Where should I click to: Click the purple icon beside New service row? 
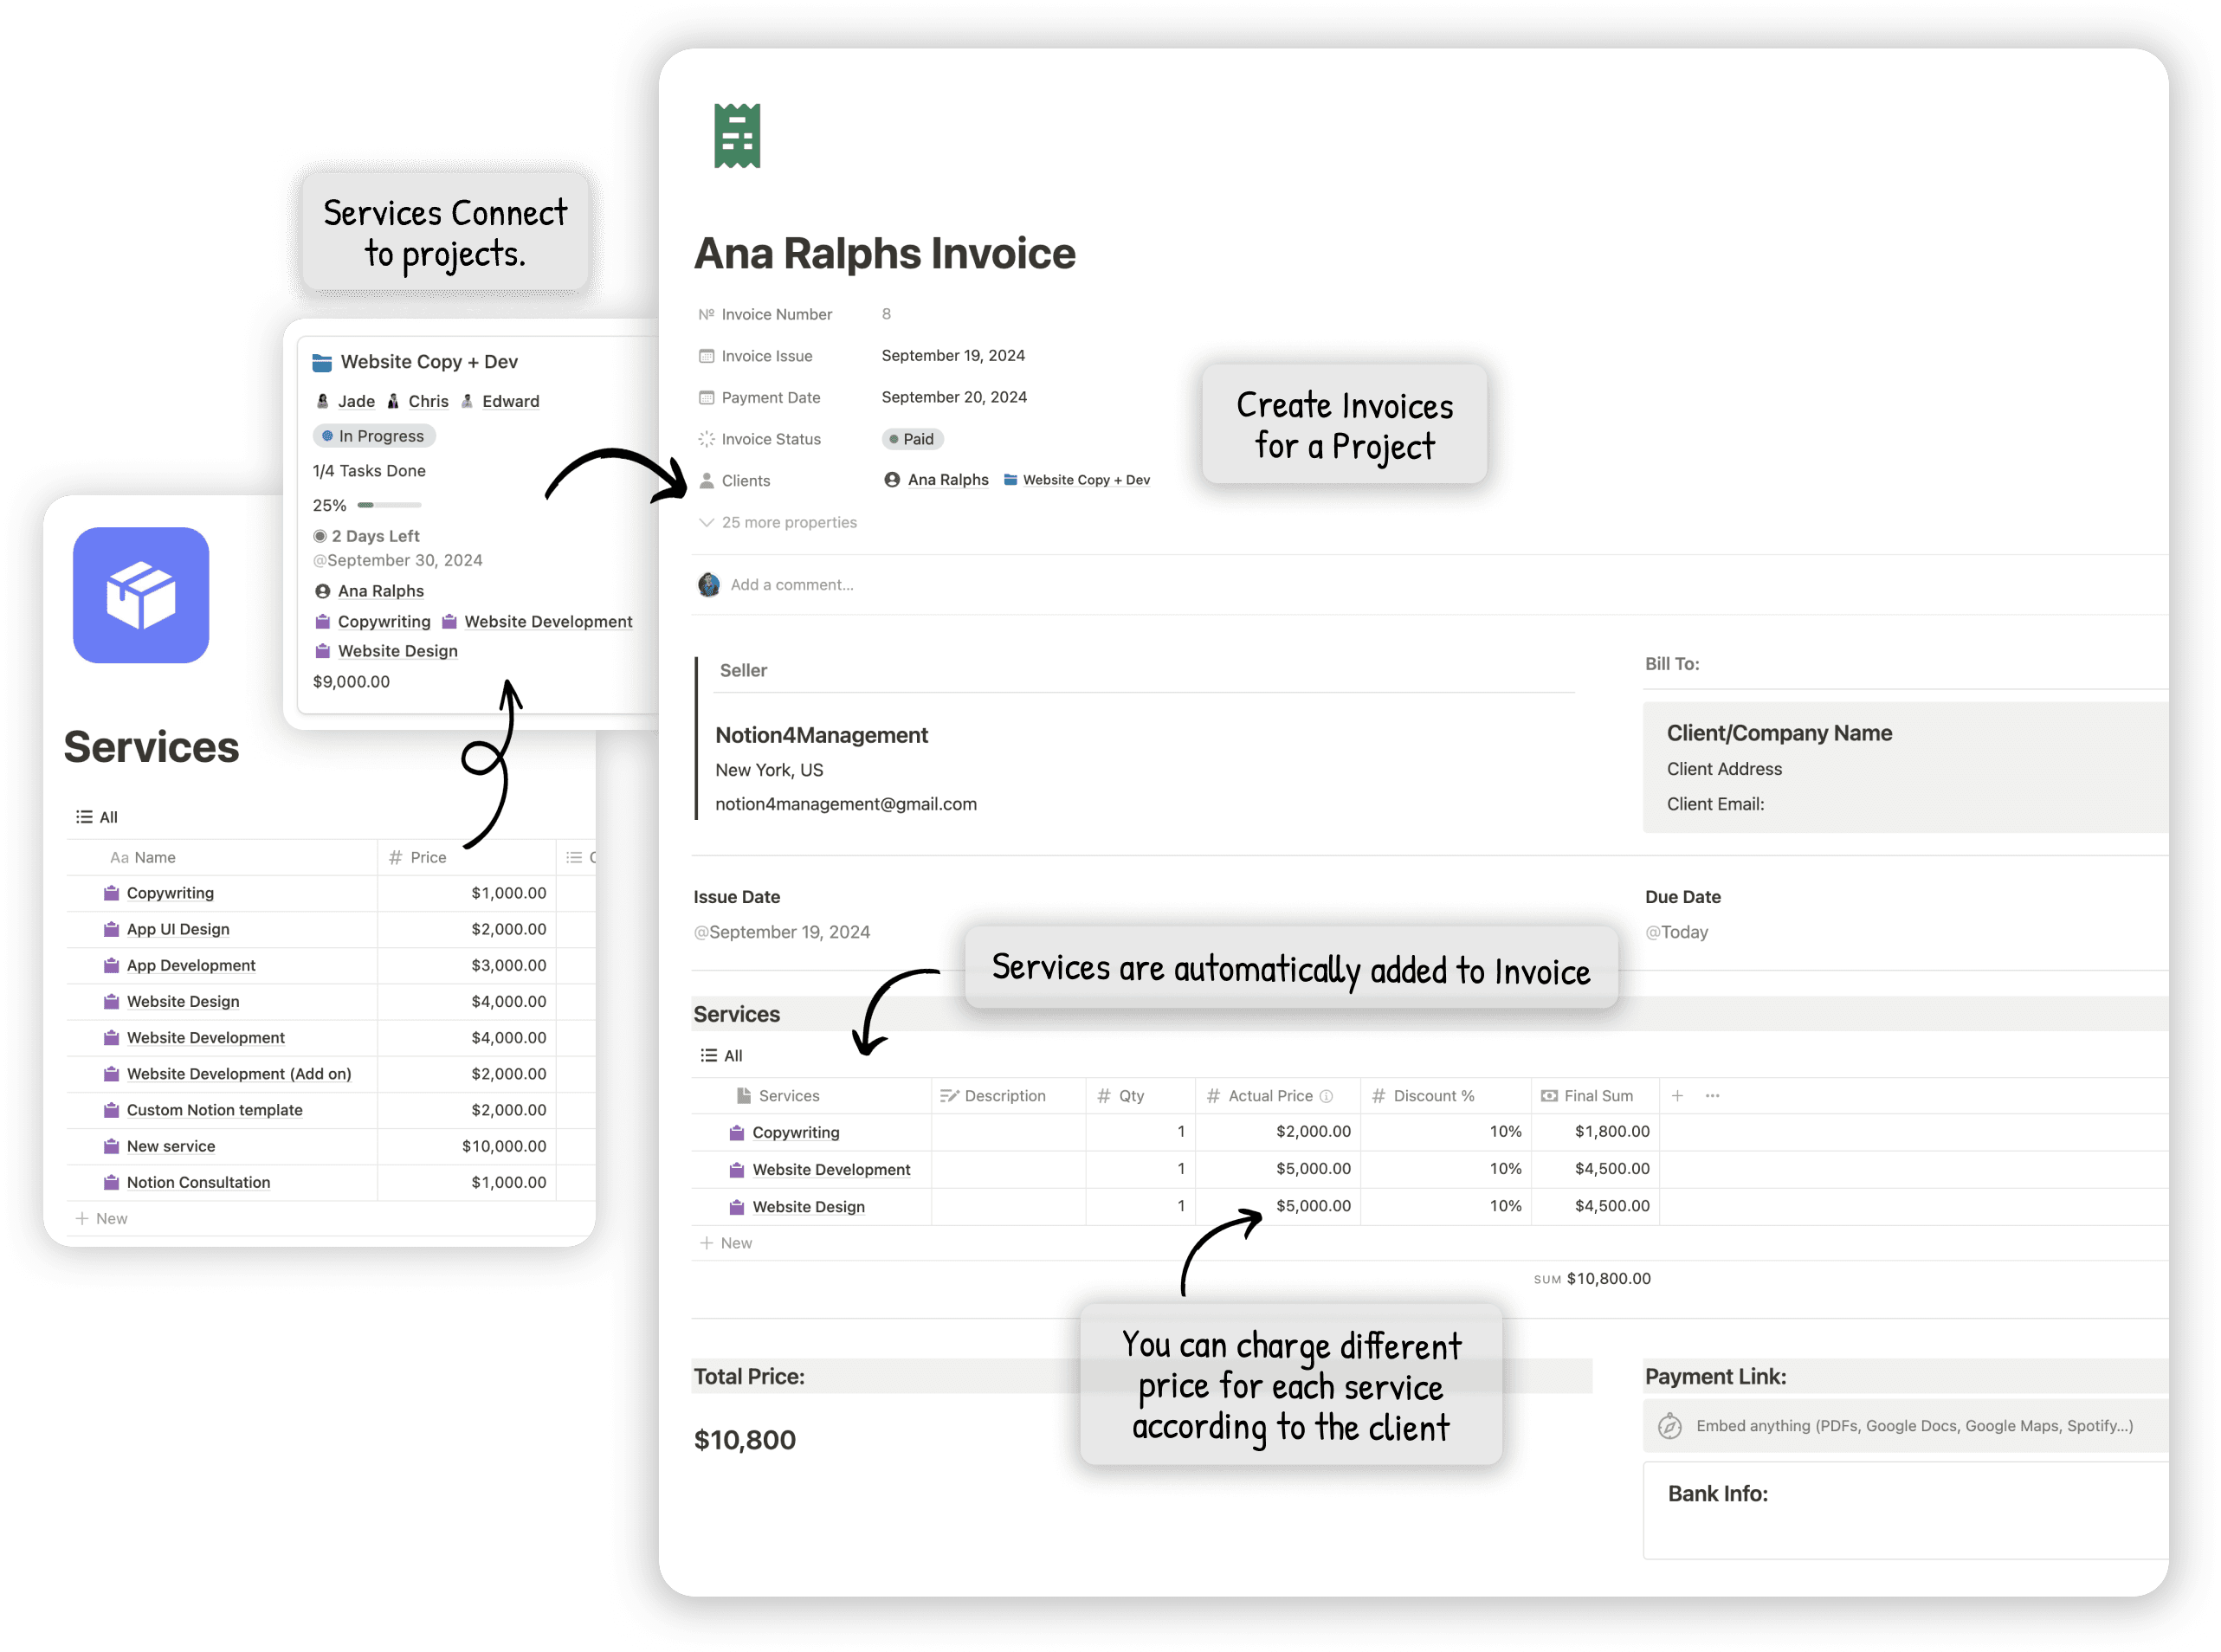pyautogui.click(x=111, y=1146)
